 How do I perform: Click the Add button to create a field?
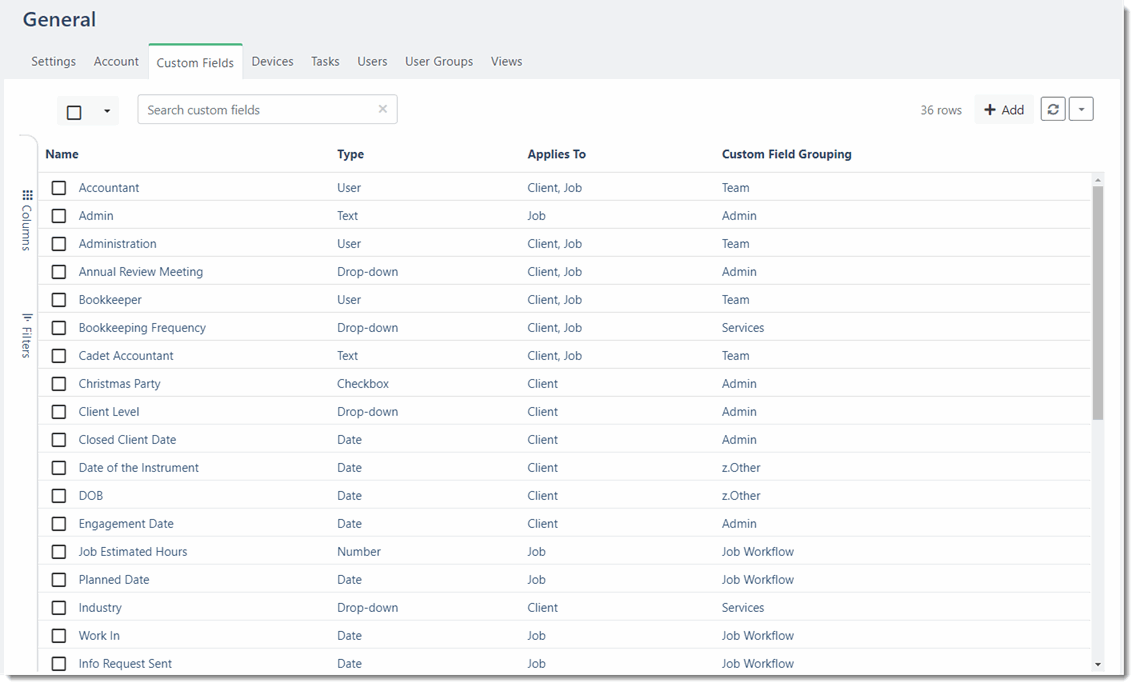pos(1003,109)
